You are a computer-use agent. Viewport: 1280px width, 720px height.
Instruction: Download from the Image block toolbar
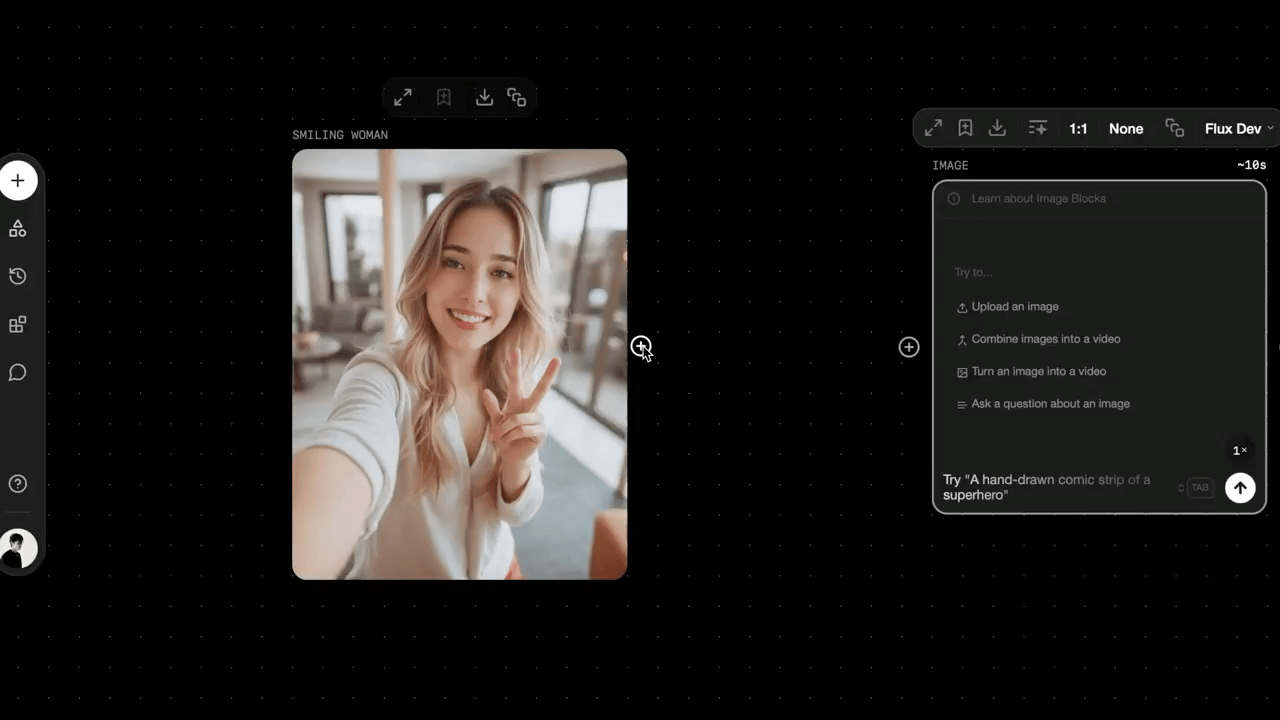(x=997, y=128)
